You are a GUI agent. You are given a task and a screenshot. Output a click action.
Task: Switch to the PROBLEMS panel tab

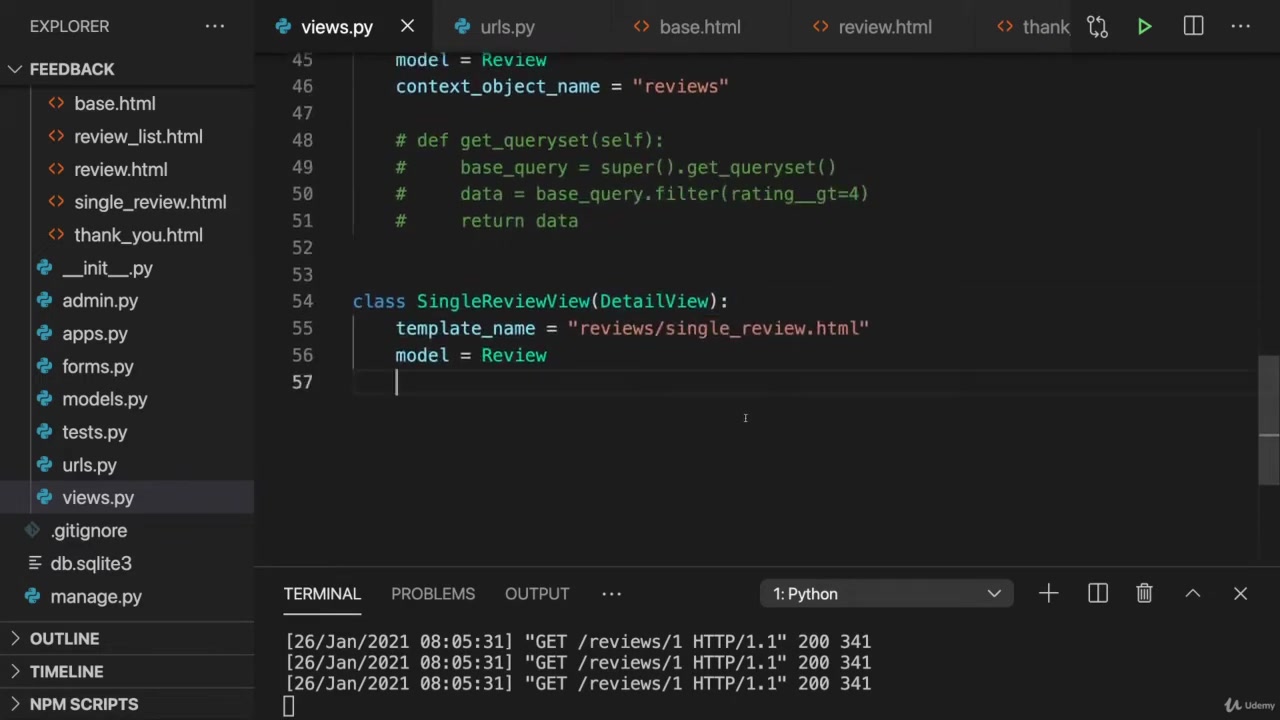pos(432,594)
